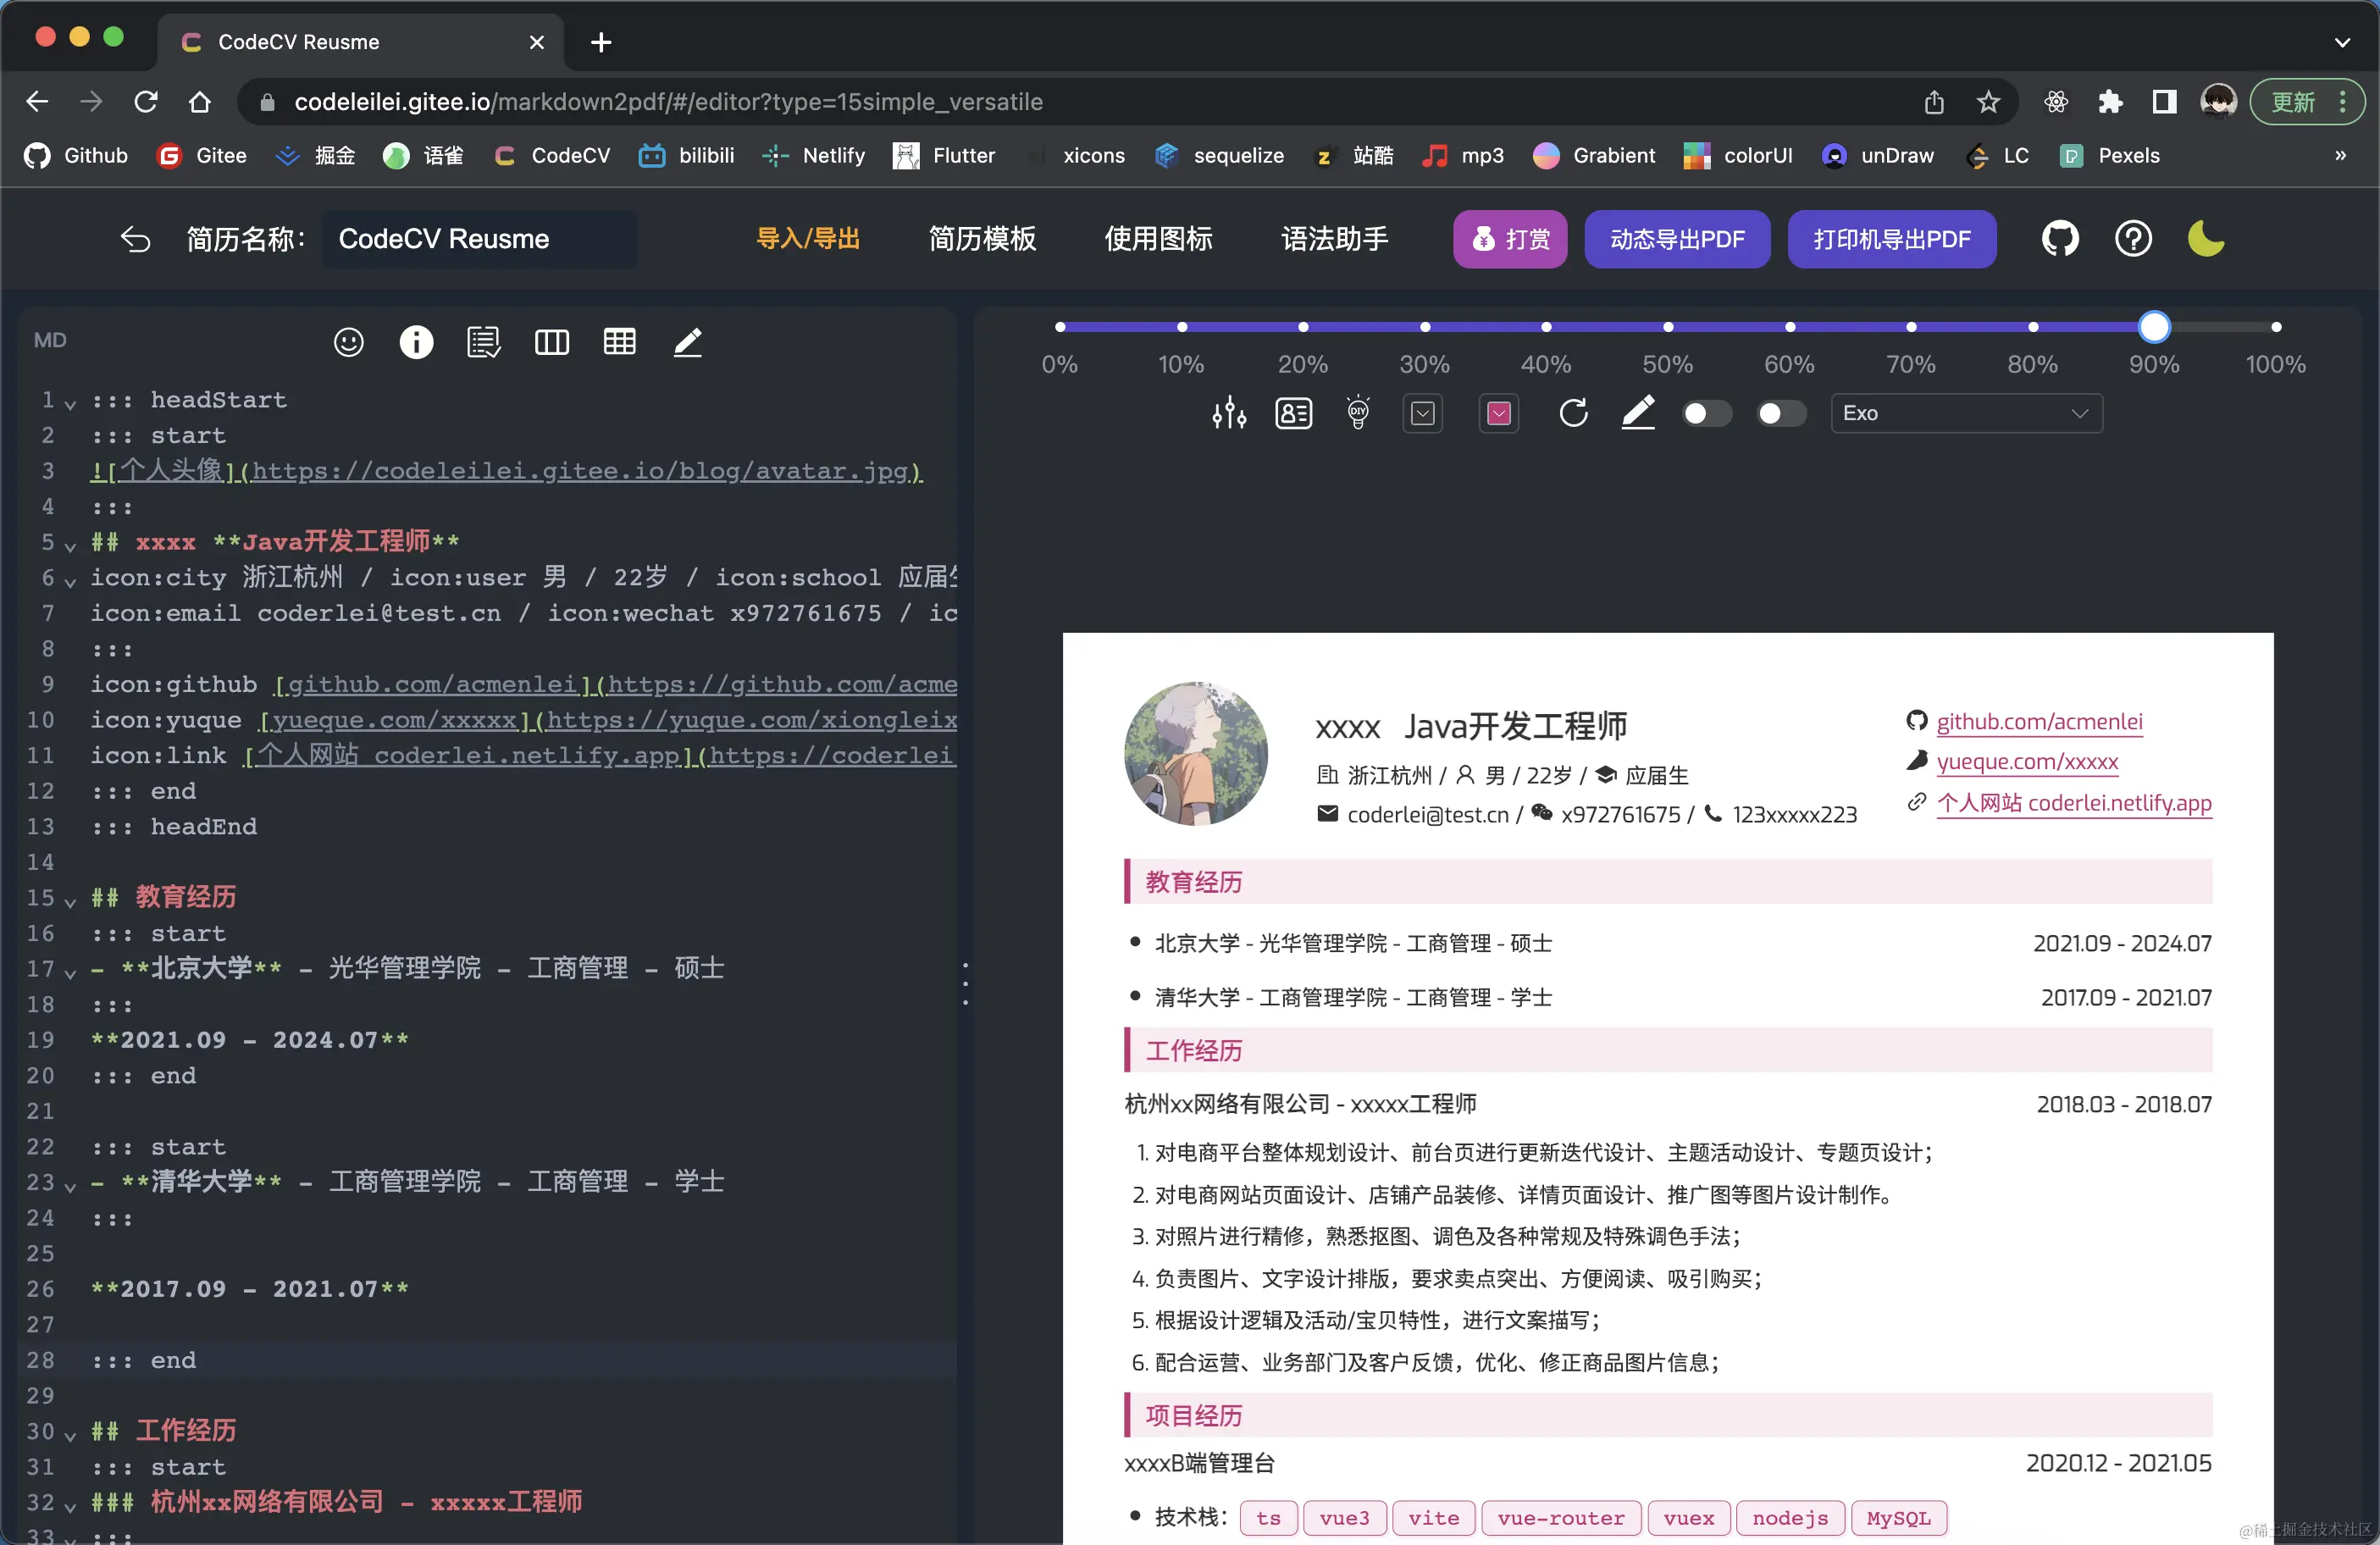The height and width of the screenshot is (1545, 2380).
Task: Open the adjustment sliders settings icon
Action: pyautogui.click(x=1229, y=413)
